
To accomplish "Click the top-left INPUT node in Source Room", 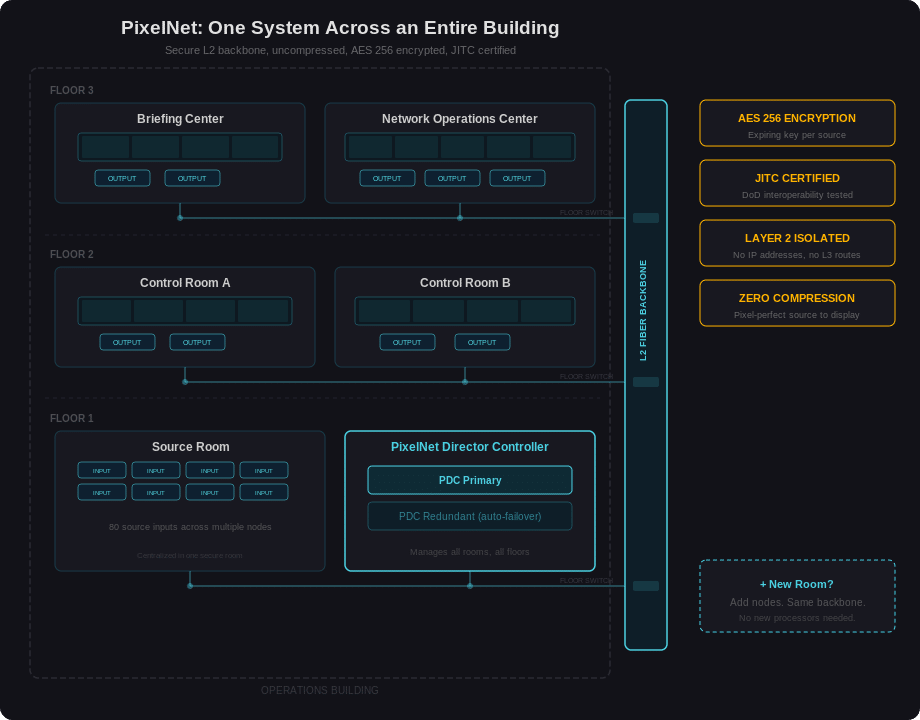I will click(102, 470).
